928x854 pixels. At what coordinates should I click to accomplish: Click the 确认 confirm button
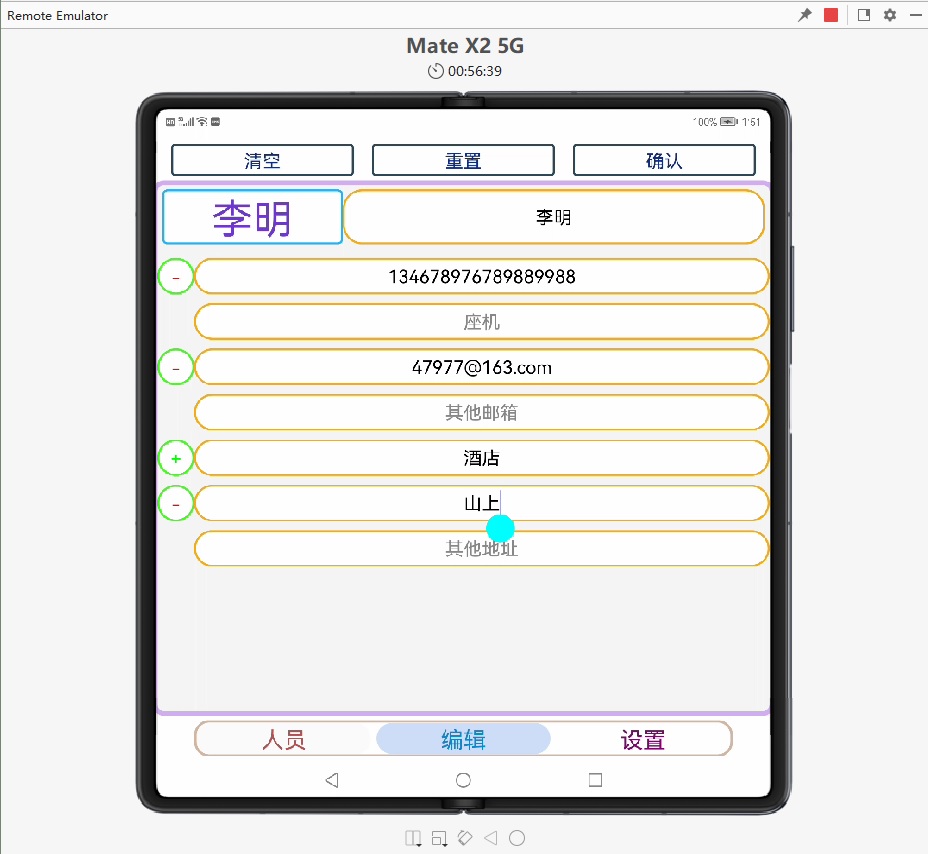click(x=664, y=160)
